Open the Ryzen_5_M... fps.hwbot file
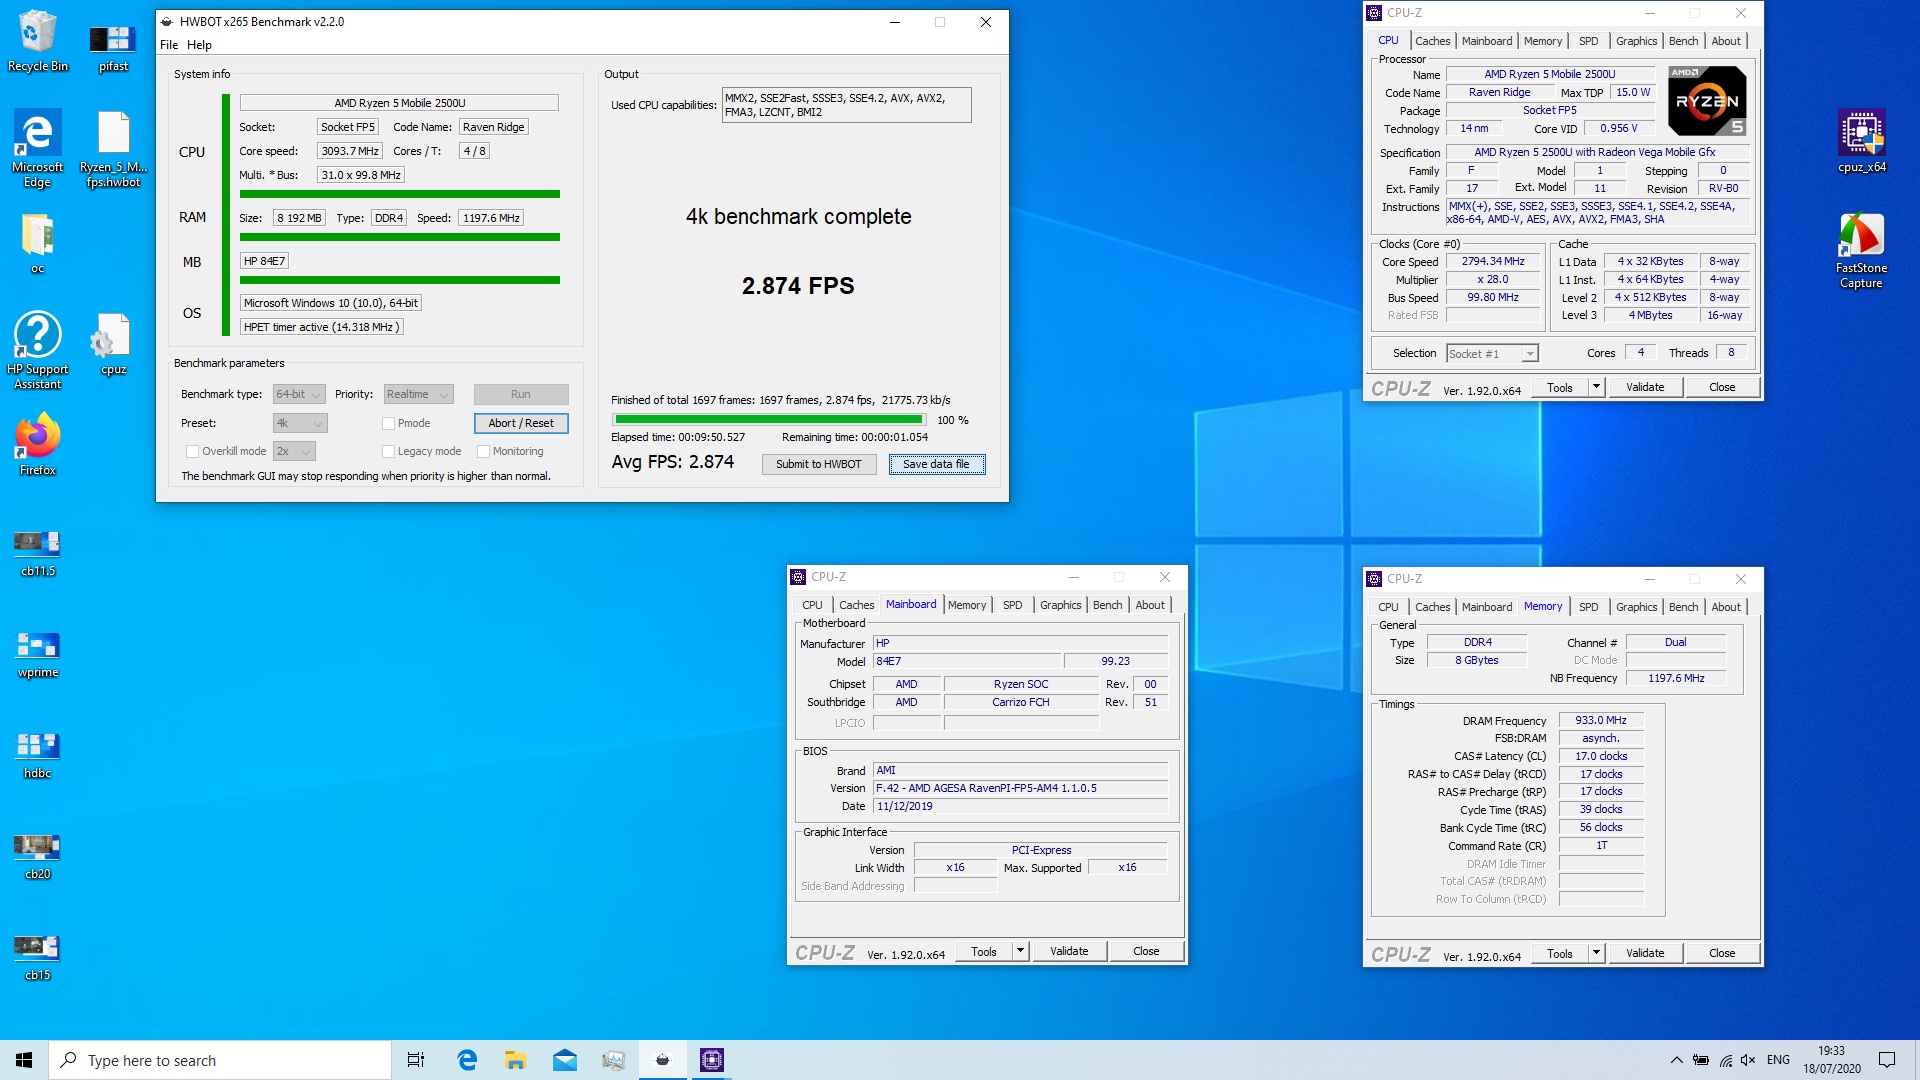The height and width of the screenshot is (1080, 1920). pyautogui.click(x=113, y=148)
